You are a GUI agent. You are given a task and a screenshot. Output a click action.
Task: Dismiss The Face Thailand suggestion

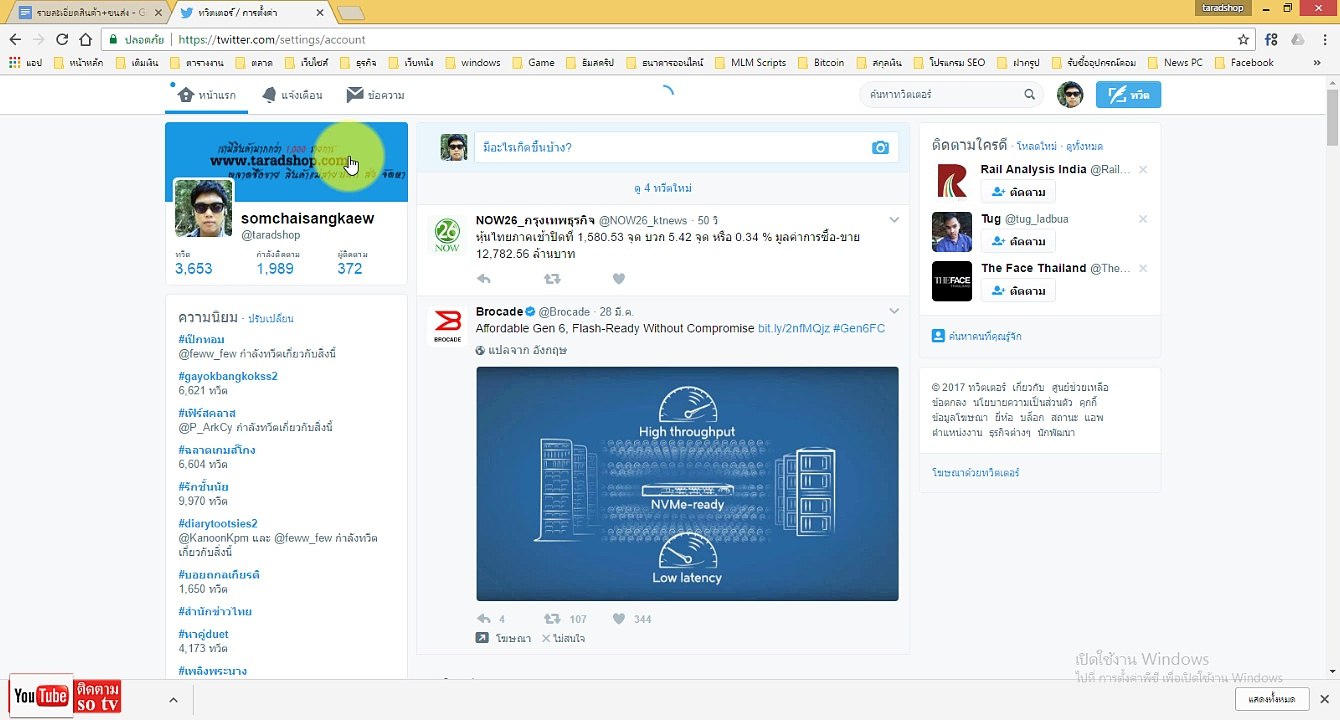1143,268
